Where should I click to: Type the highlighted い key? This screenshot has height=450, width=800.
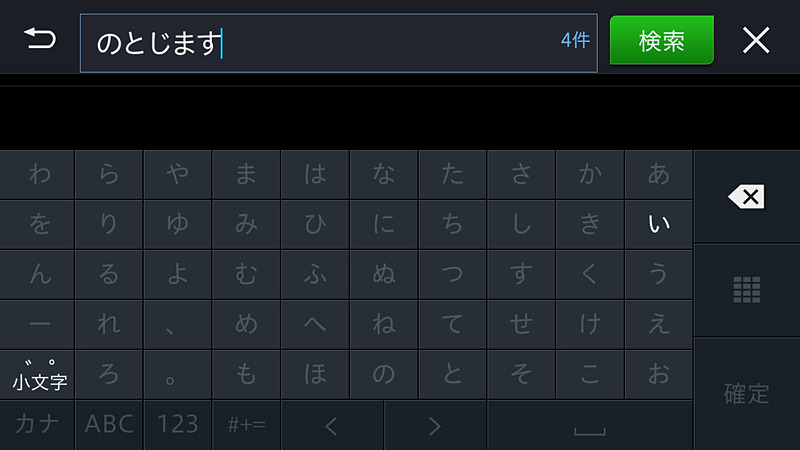tap(658, 224)
